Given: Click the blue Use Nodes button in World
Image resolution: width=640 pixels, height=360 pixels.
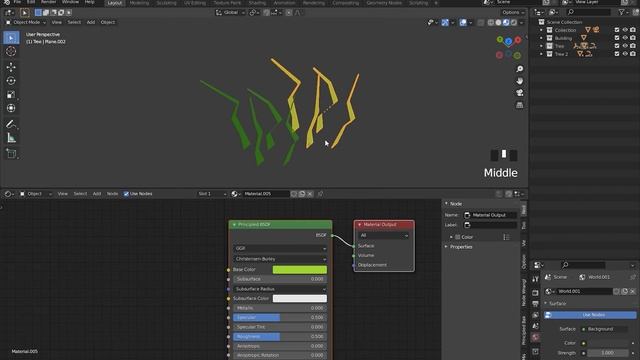Looking at the screenshot, I should point(590,315).
